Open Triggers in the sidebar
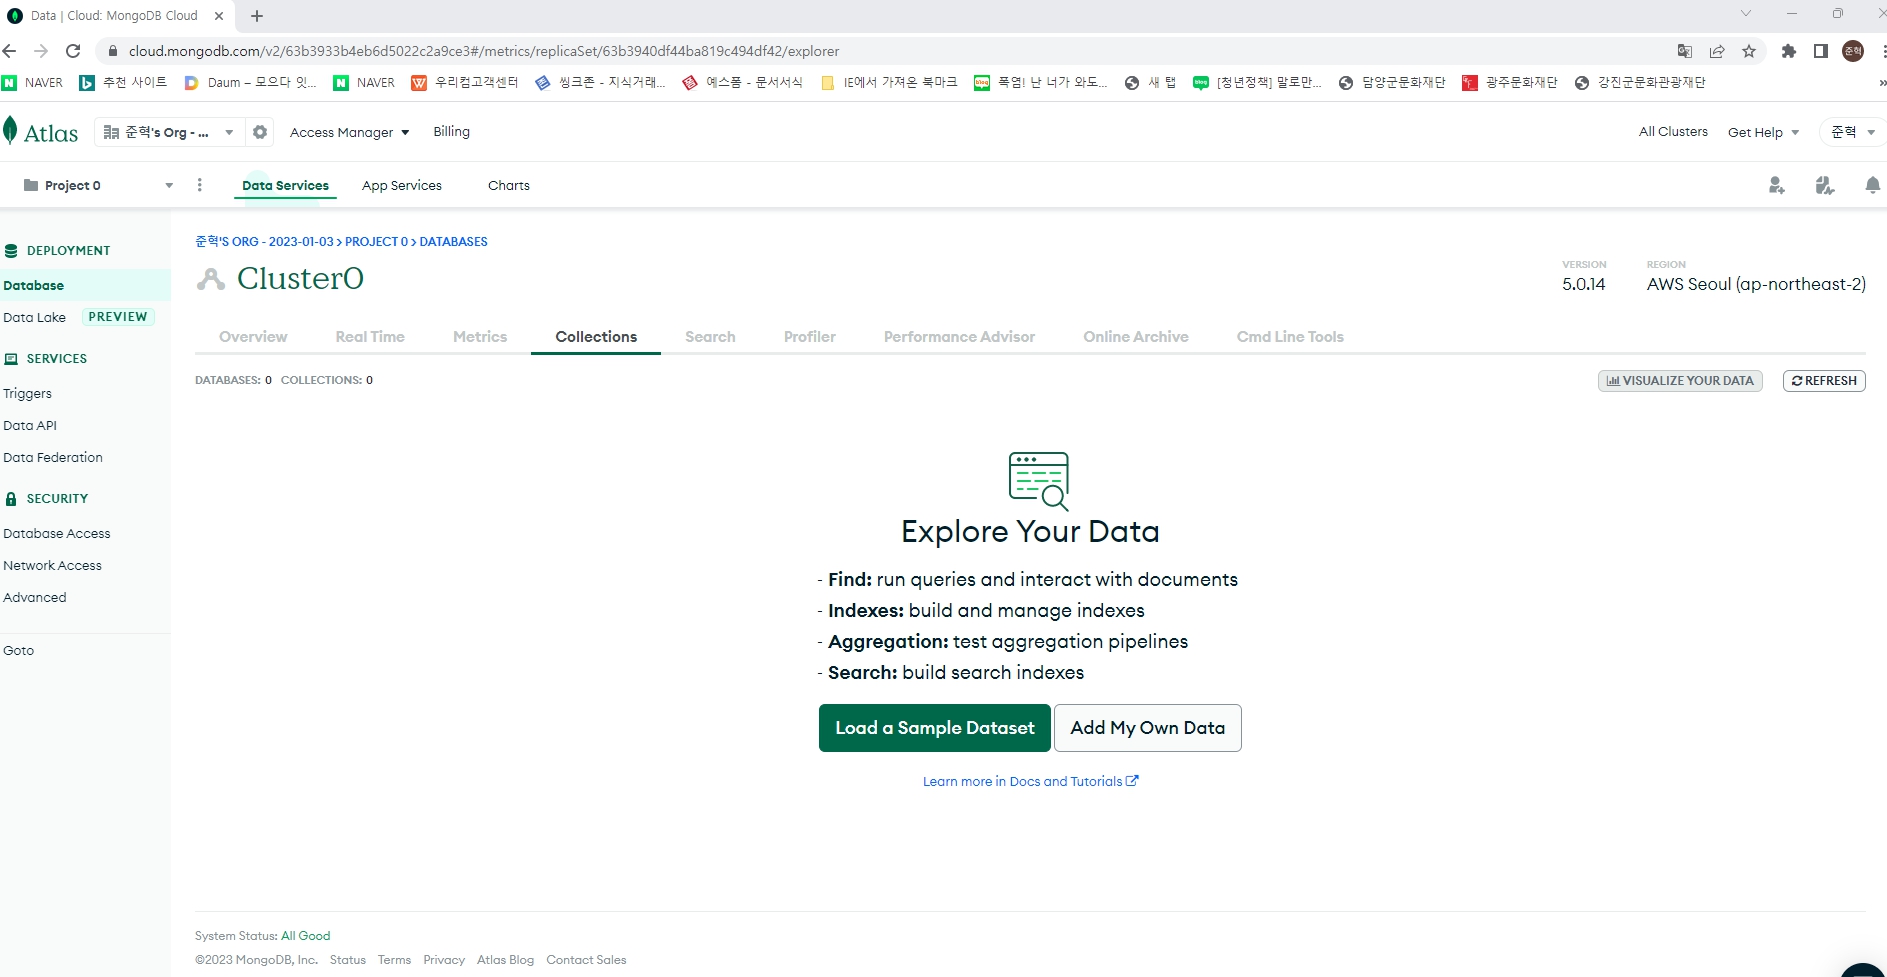This screenshot has width=1887, height=977. [27, 394]
